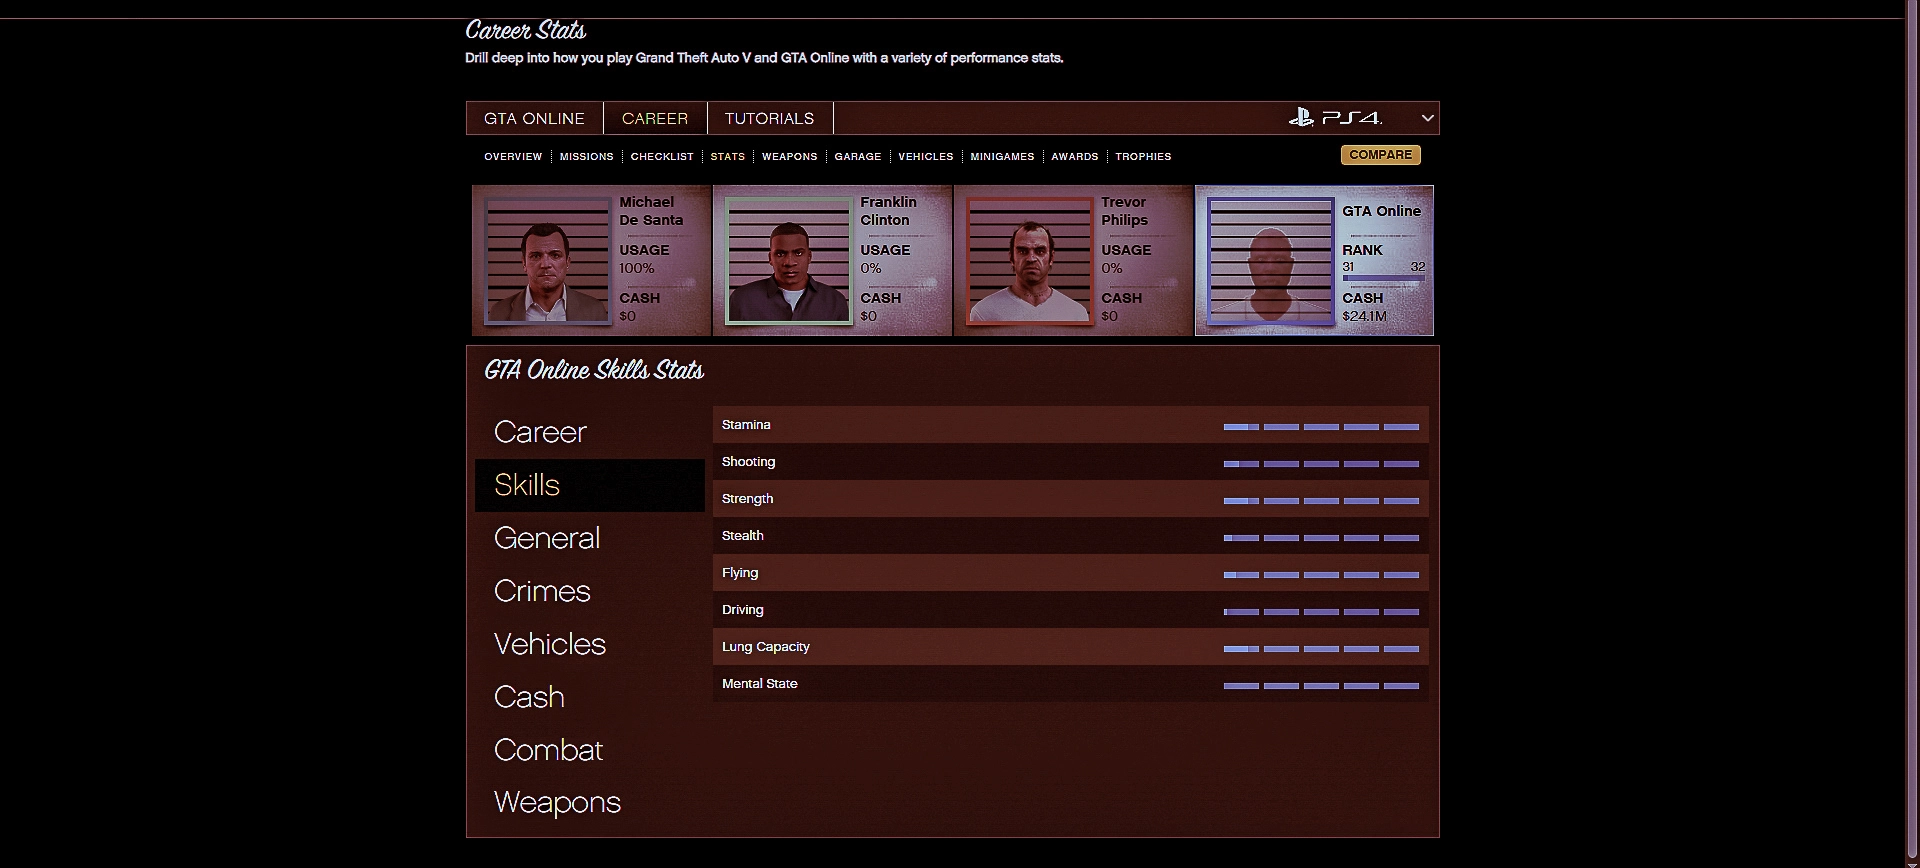Open the Cash stats category
Screen dimensions: 1920x868
pyautogui.click(x=590, y=697)
